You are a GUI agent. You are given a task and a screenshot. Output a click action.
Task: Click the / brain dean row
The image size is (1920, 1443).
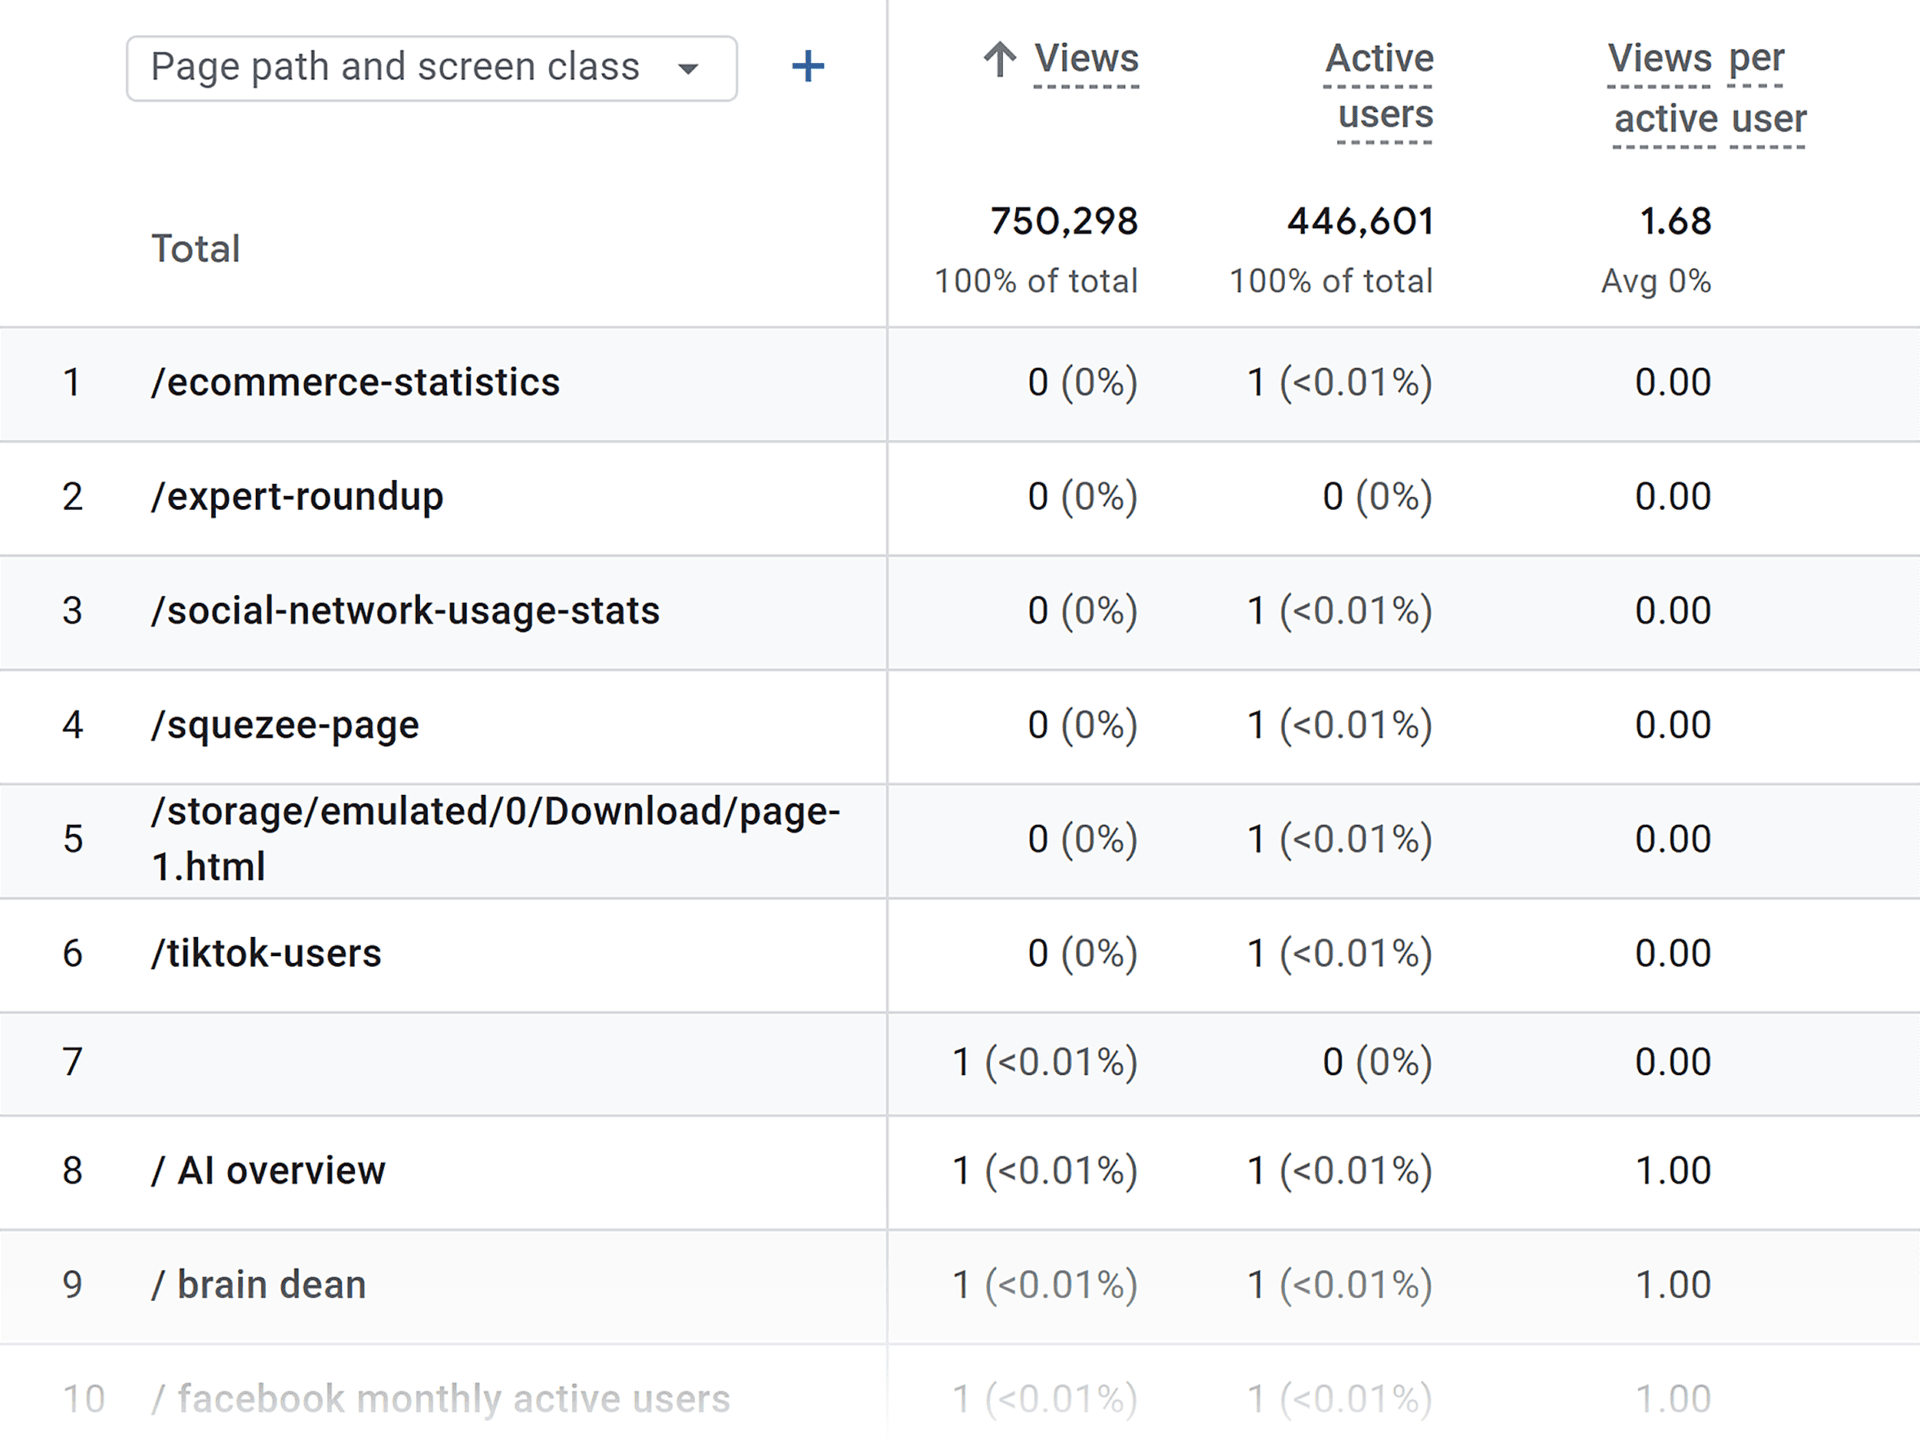coord(259,1284)
